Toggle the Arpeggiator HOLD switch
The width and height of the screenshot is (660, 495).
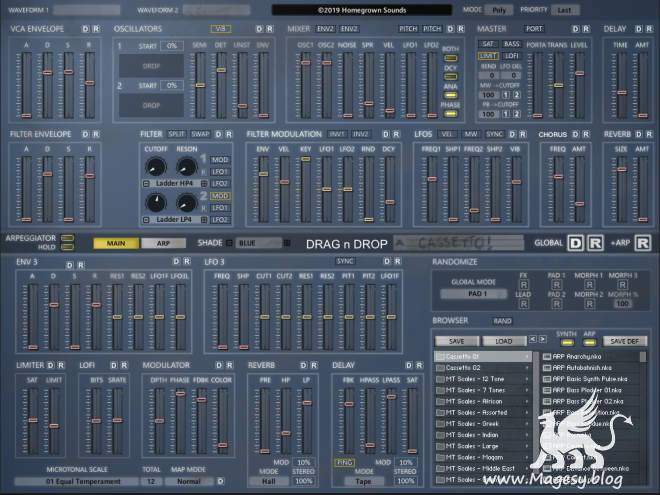coord(67,247)
